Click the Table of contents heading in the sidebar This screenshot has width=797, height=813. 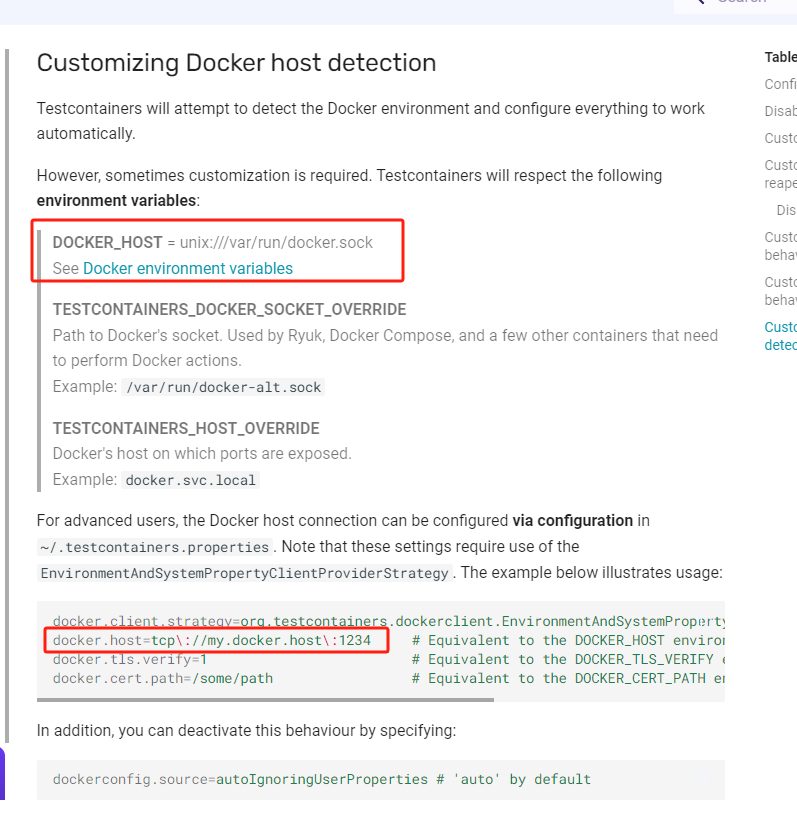click(x=780, y=57)
